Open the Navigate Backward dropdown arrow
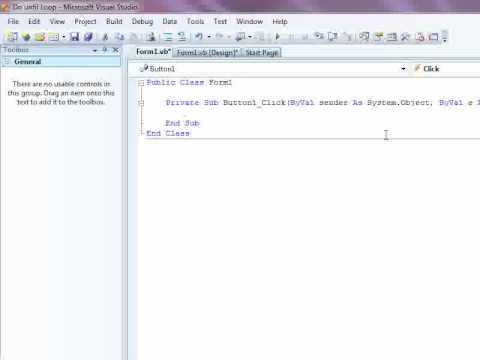This screenshot has width=480, height=360. (250, 37)
